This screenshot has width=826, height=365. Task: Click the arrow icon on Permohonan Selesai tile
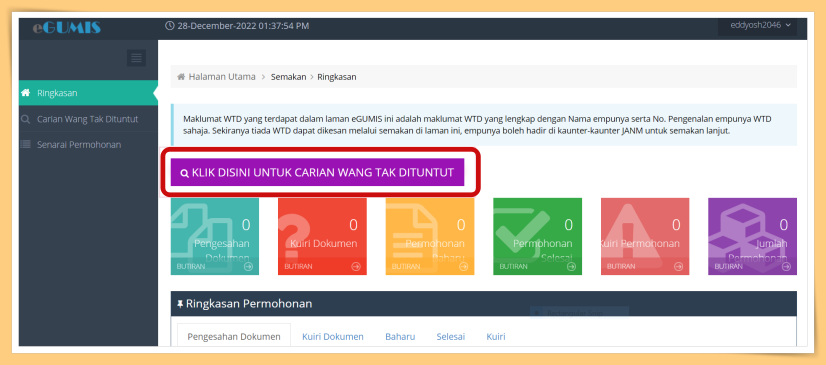pos(571,267)
